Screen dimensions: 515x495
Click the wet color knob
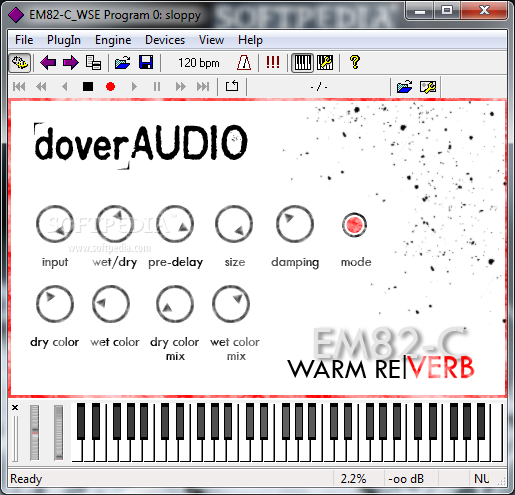click(111, 304)
